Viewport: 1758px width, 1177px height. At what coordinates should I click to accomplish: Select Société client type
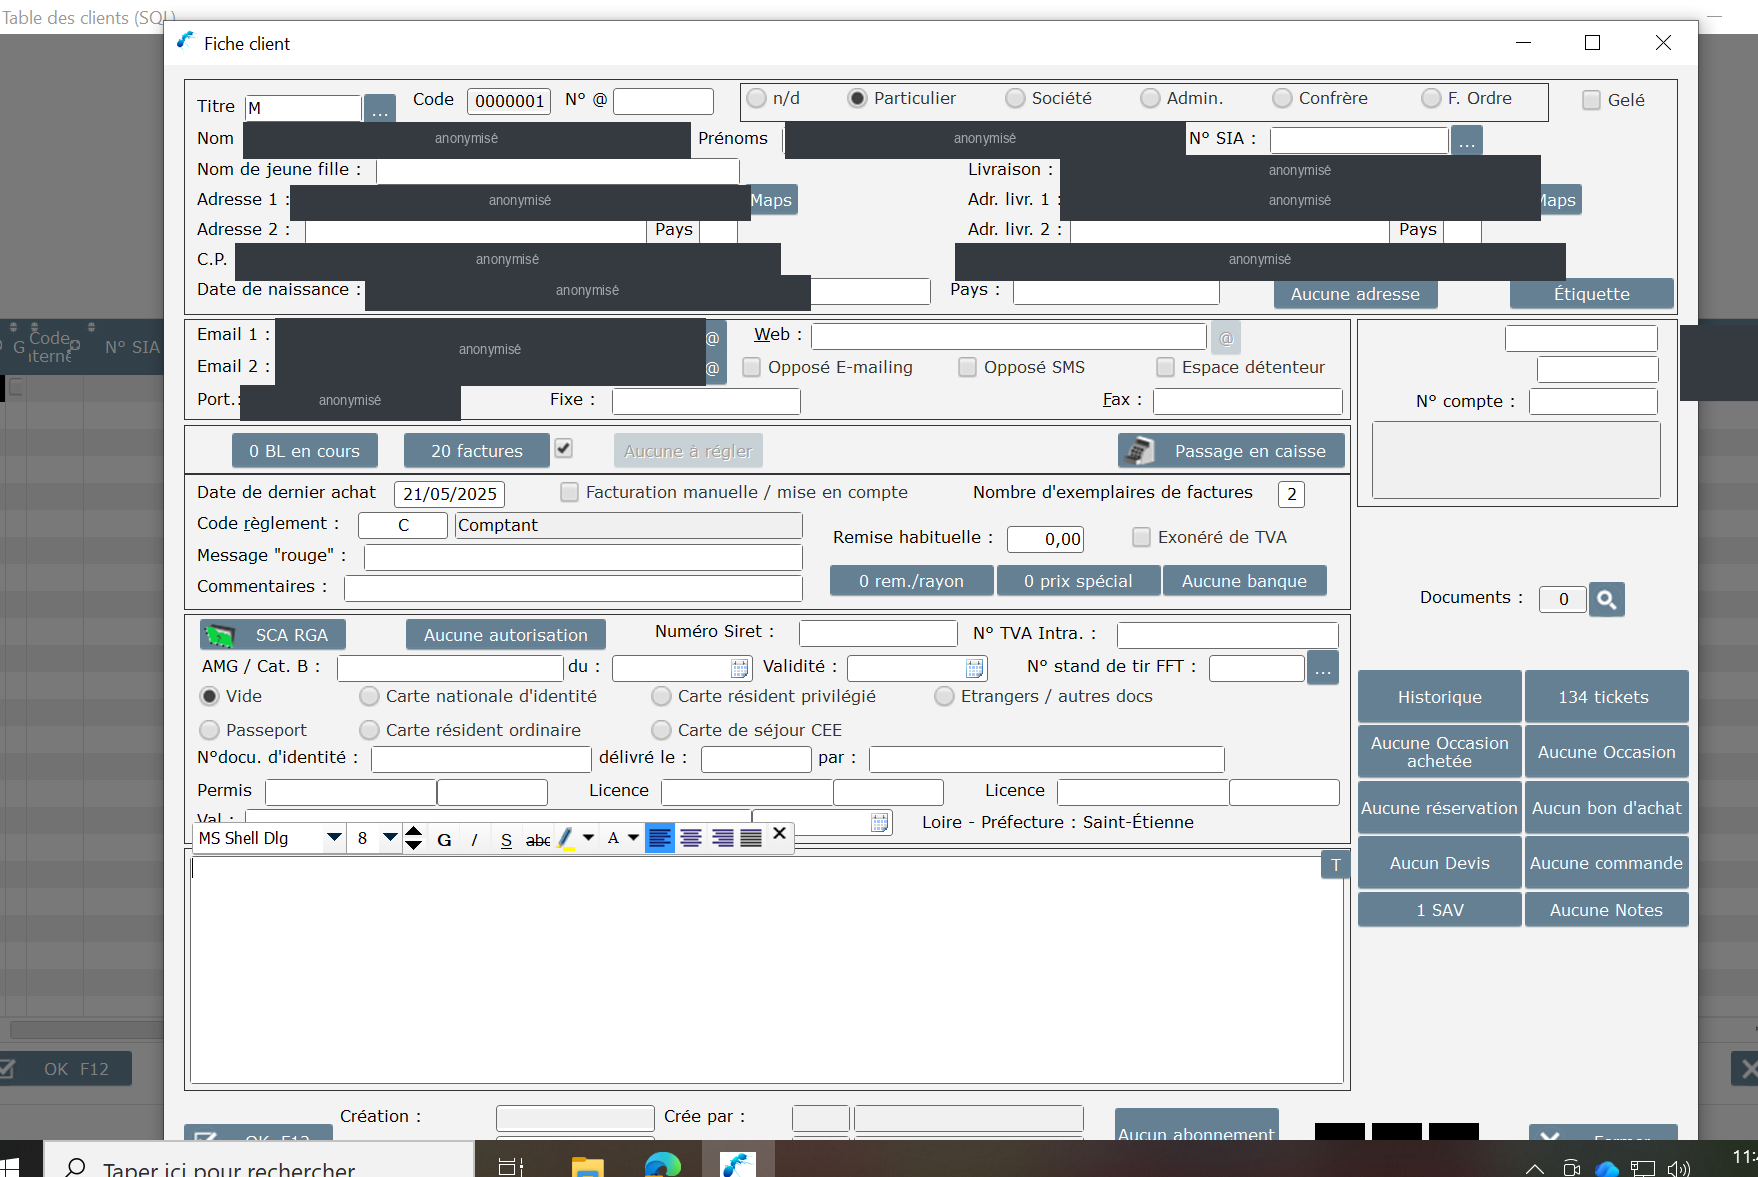click(1015, 98)
